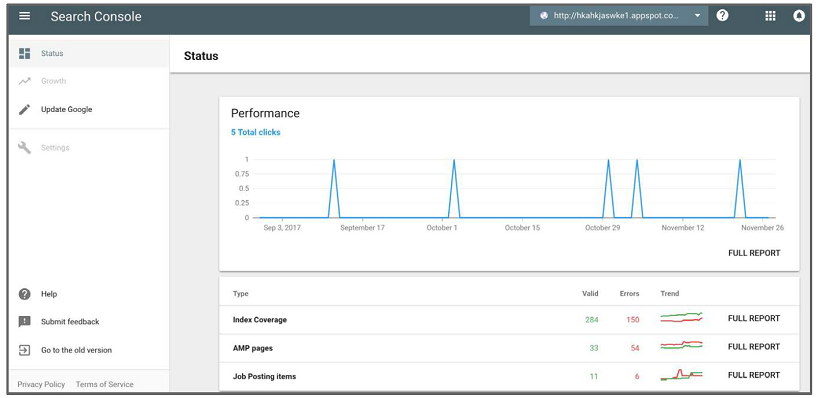Open Help in the sidebar
The width and height of the screenshot is (818, 398).
(89, 294)
